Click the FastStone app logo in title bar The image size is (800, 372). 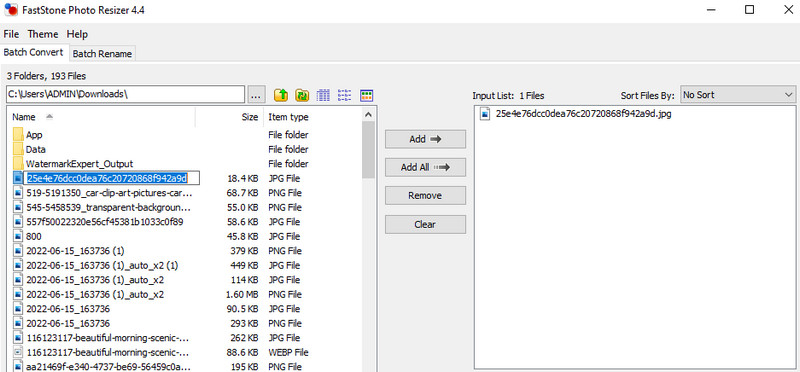pyautogui.click(x=11, y=10)
